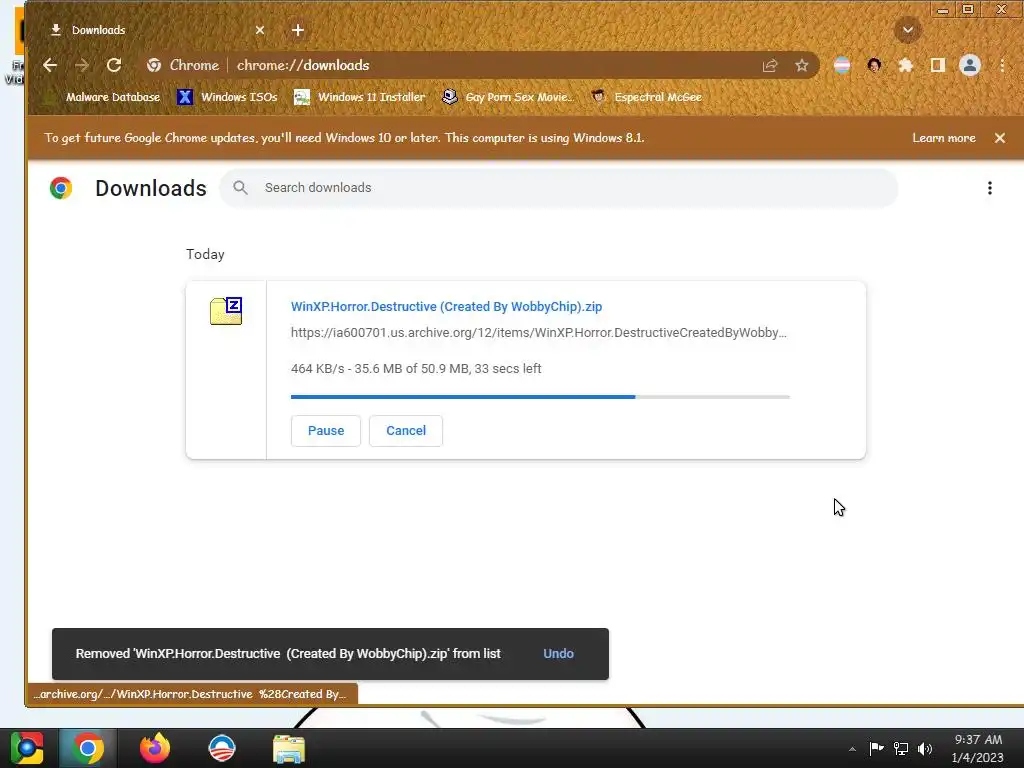Reload the downloads page
1024x768 pixels.
114,65
